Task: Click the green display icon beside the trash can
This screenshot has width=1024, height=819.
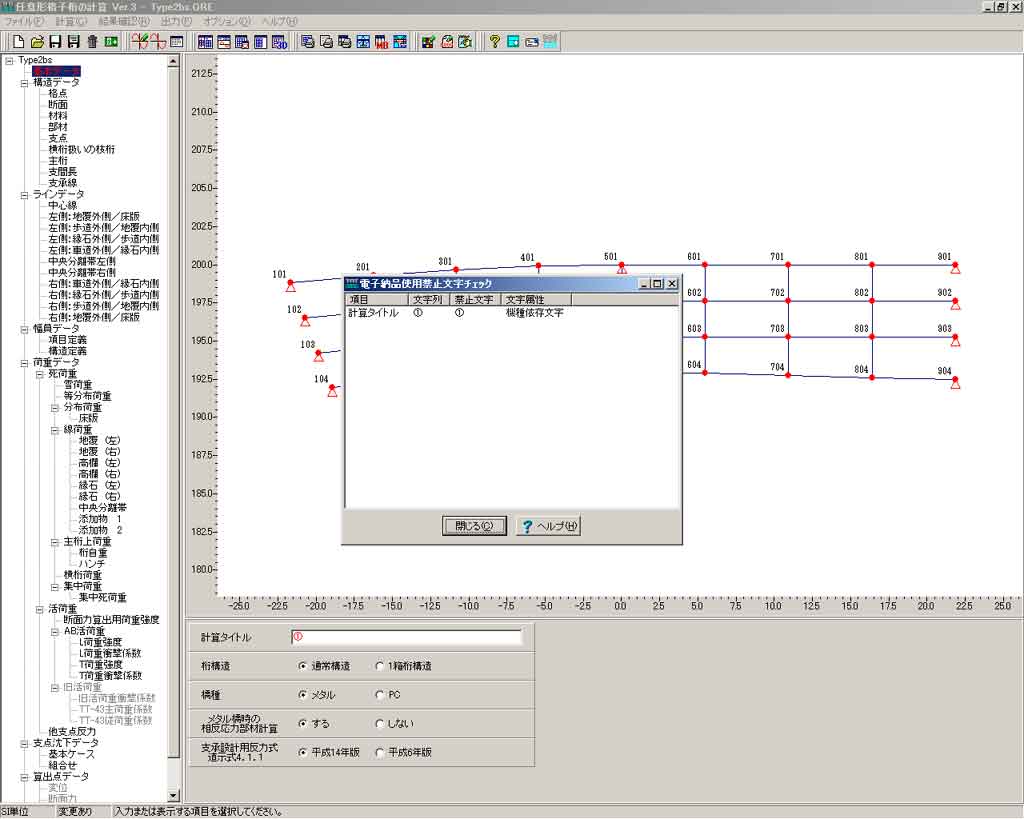Action: (111, 42)
